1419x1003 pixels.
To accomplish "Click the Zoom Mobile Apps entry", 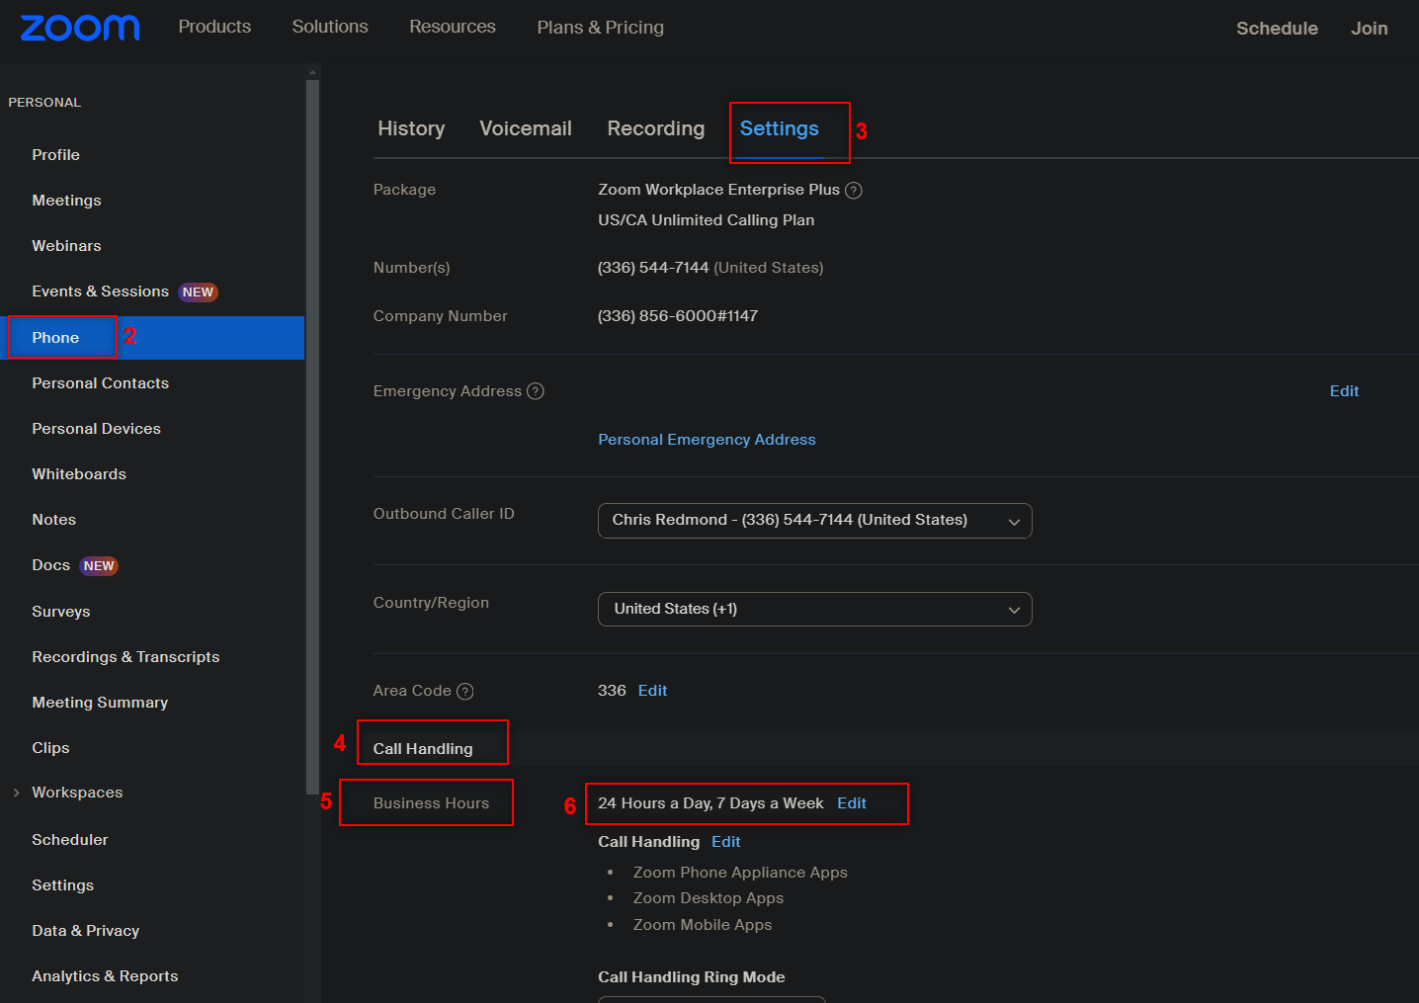I will 702,925.
